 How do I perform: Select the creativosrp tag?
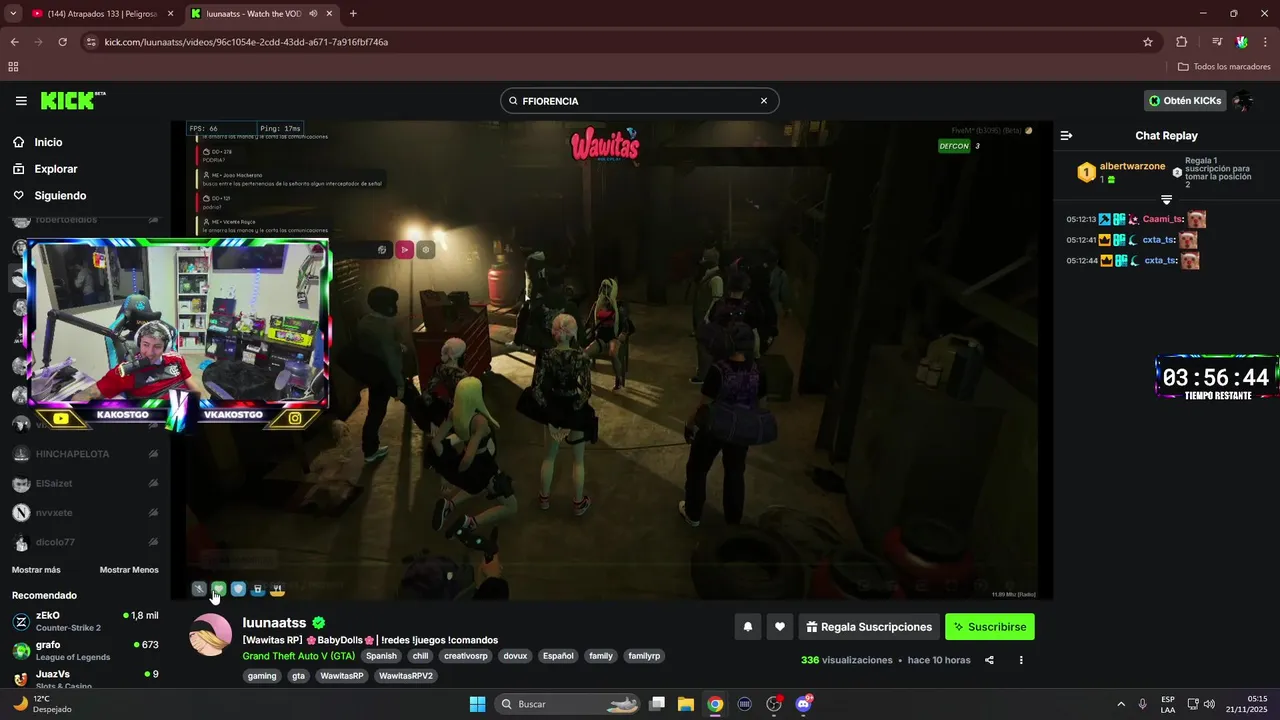(466, 656)
